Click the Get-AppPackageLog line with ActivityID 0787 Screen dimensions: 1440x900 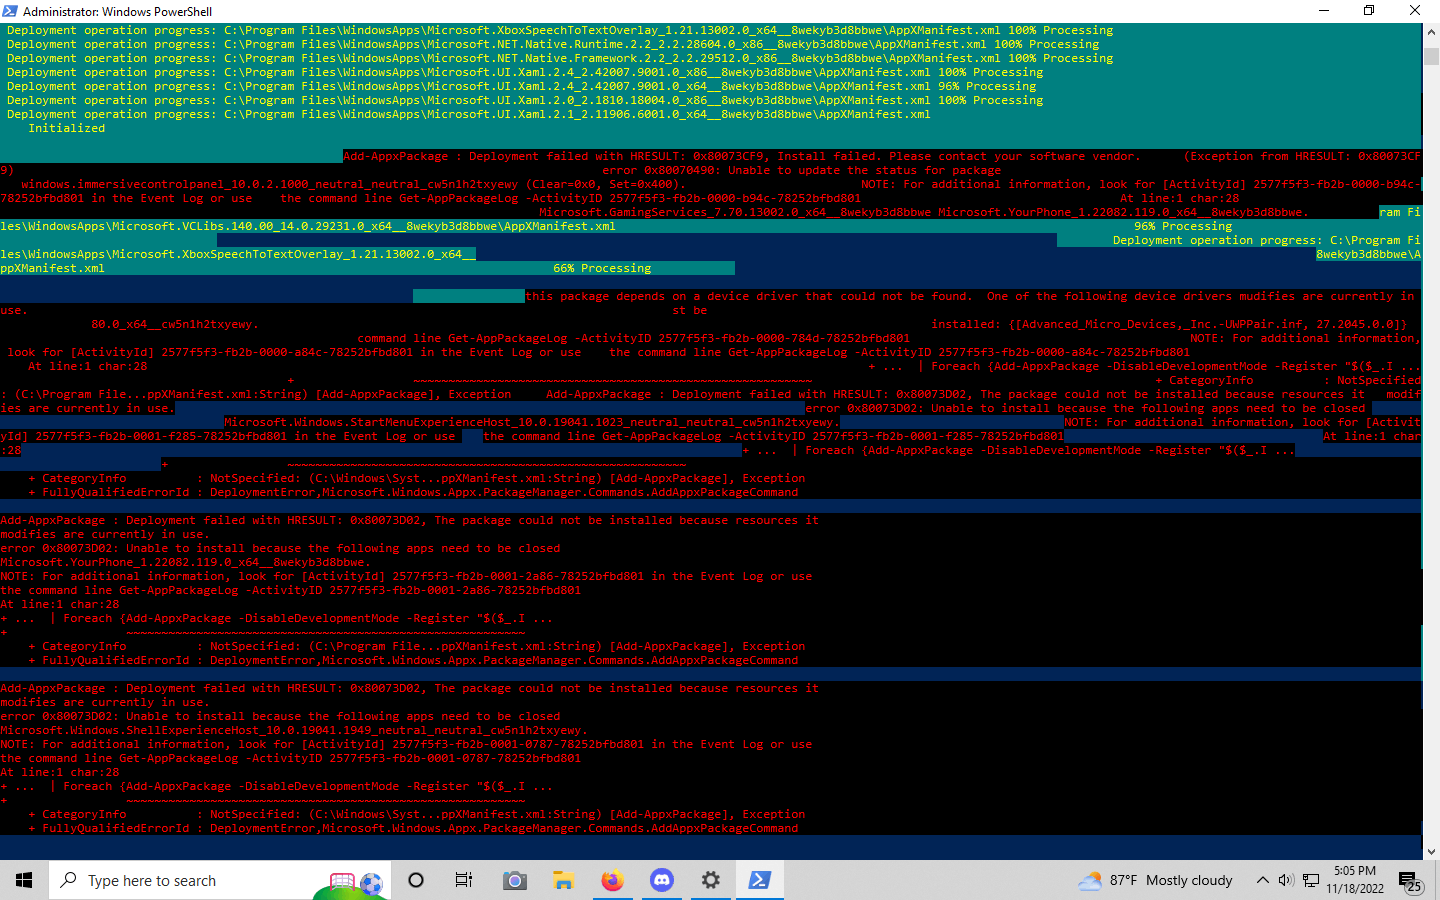[x=291, y=758]
